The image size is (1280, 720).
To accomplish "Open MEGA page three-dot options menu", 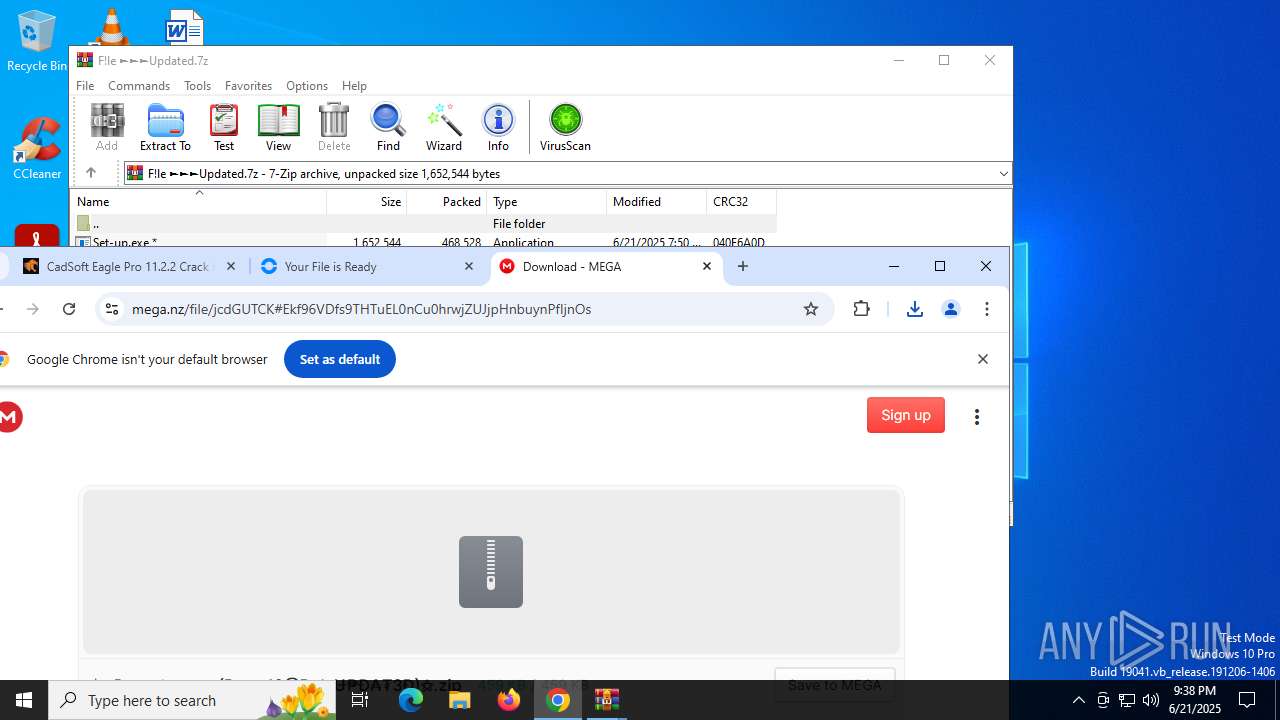I will pyautogui.click(x=977, y=416).
